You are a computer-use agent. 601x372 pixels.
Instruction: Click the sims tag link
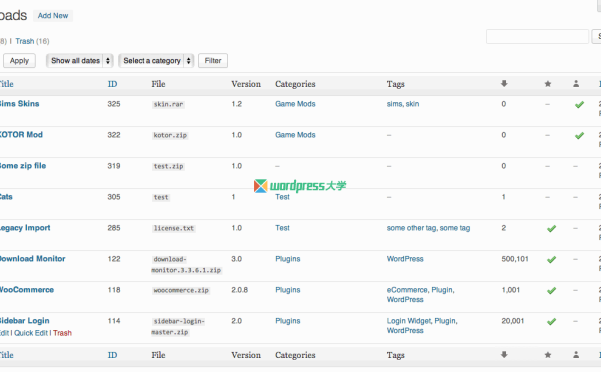coord(394,104)
